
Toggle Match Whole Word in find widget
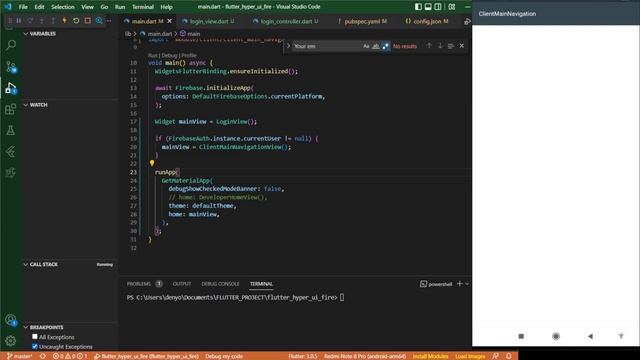tap(376, 46)
